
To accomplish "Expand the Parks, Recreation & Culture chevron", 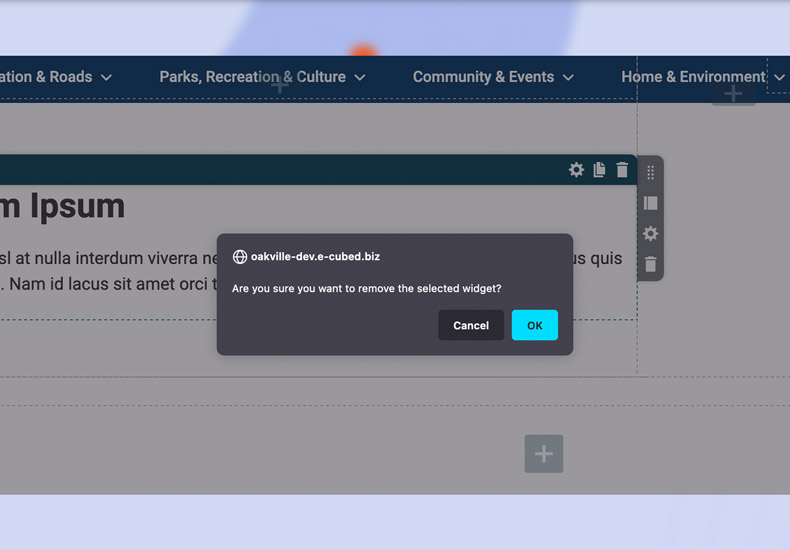I will tap(360, 78).
